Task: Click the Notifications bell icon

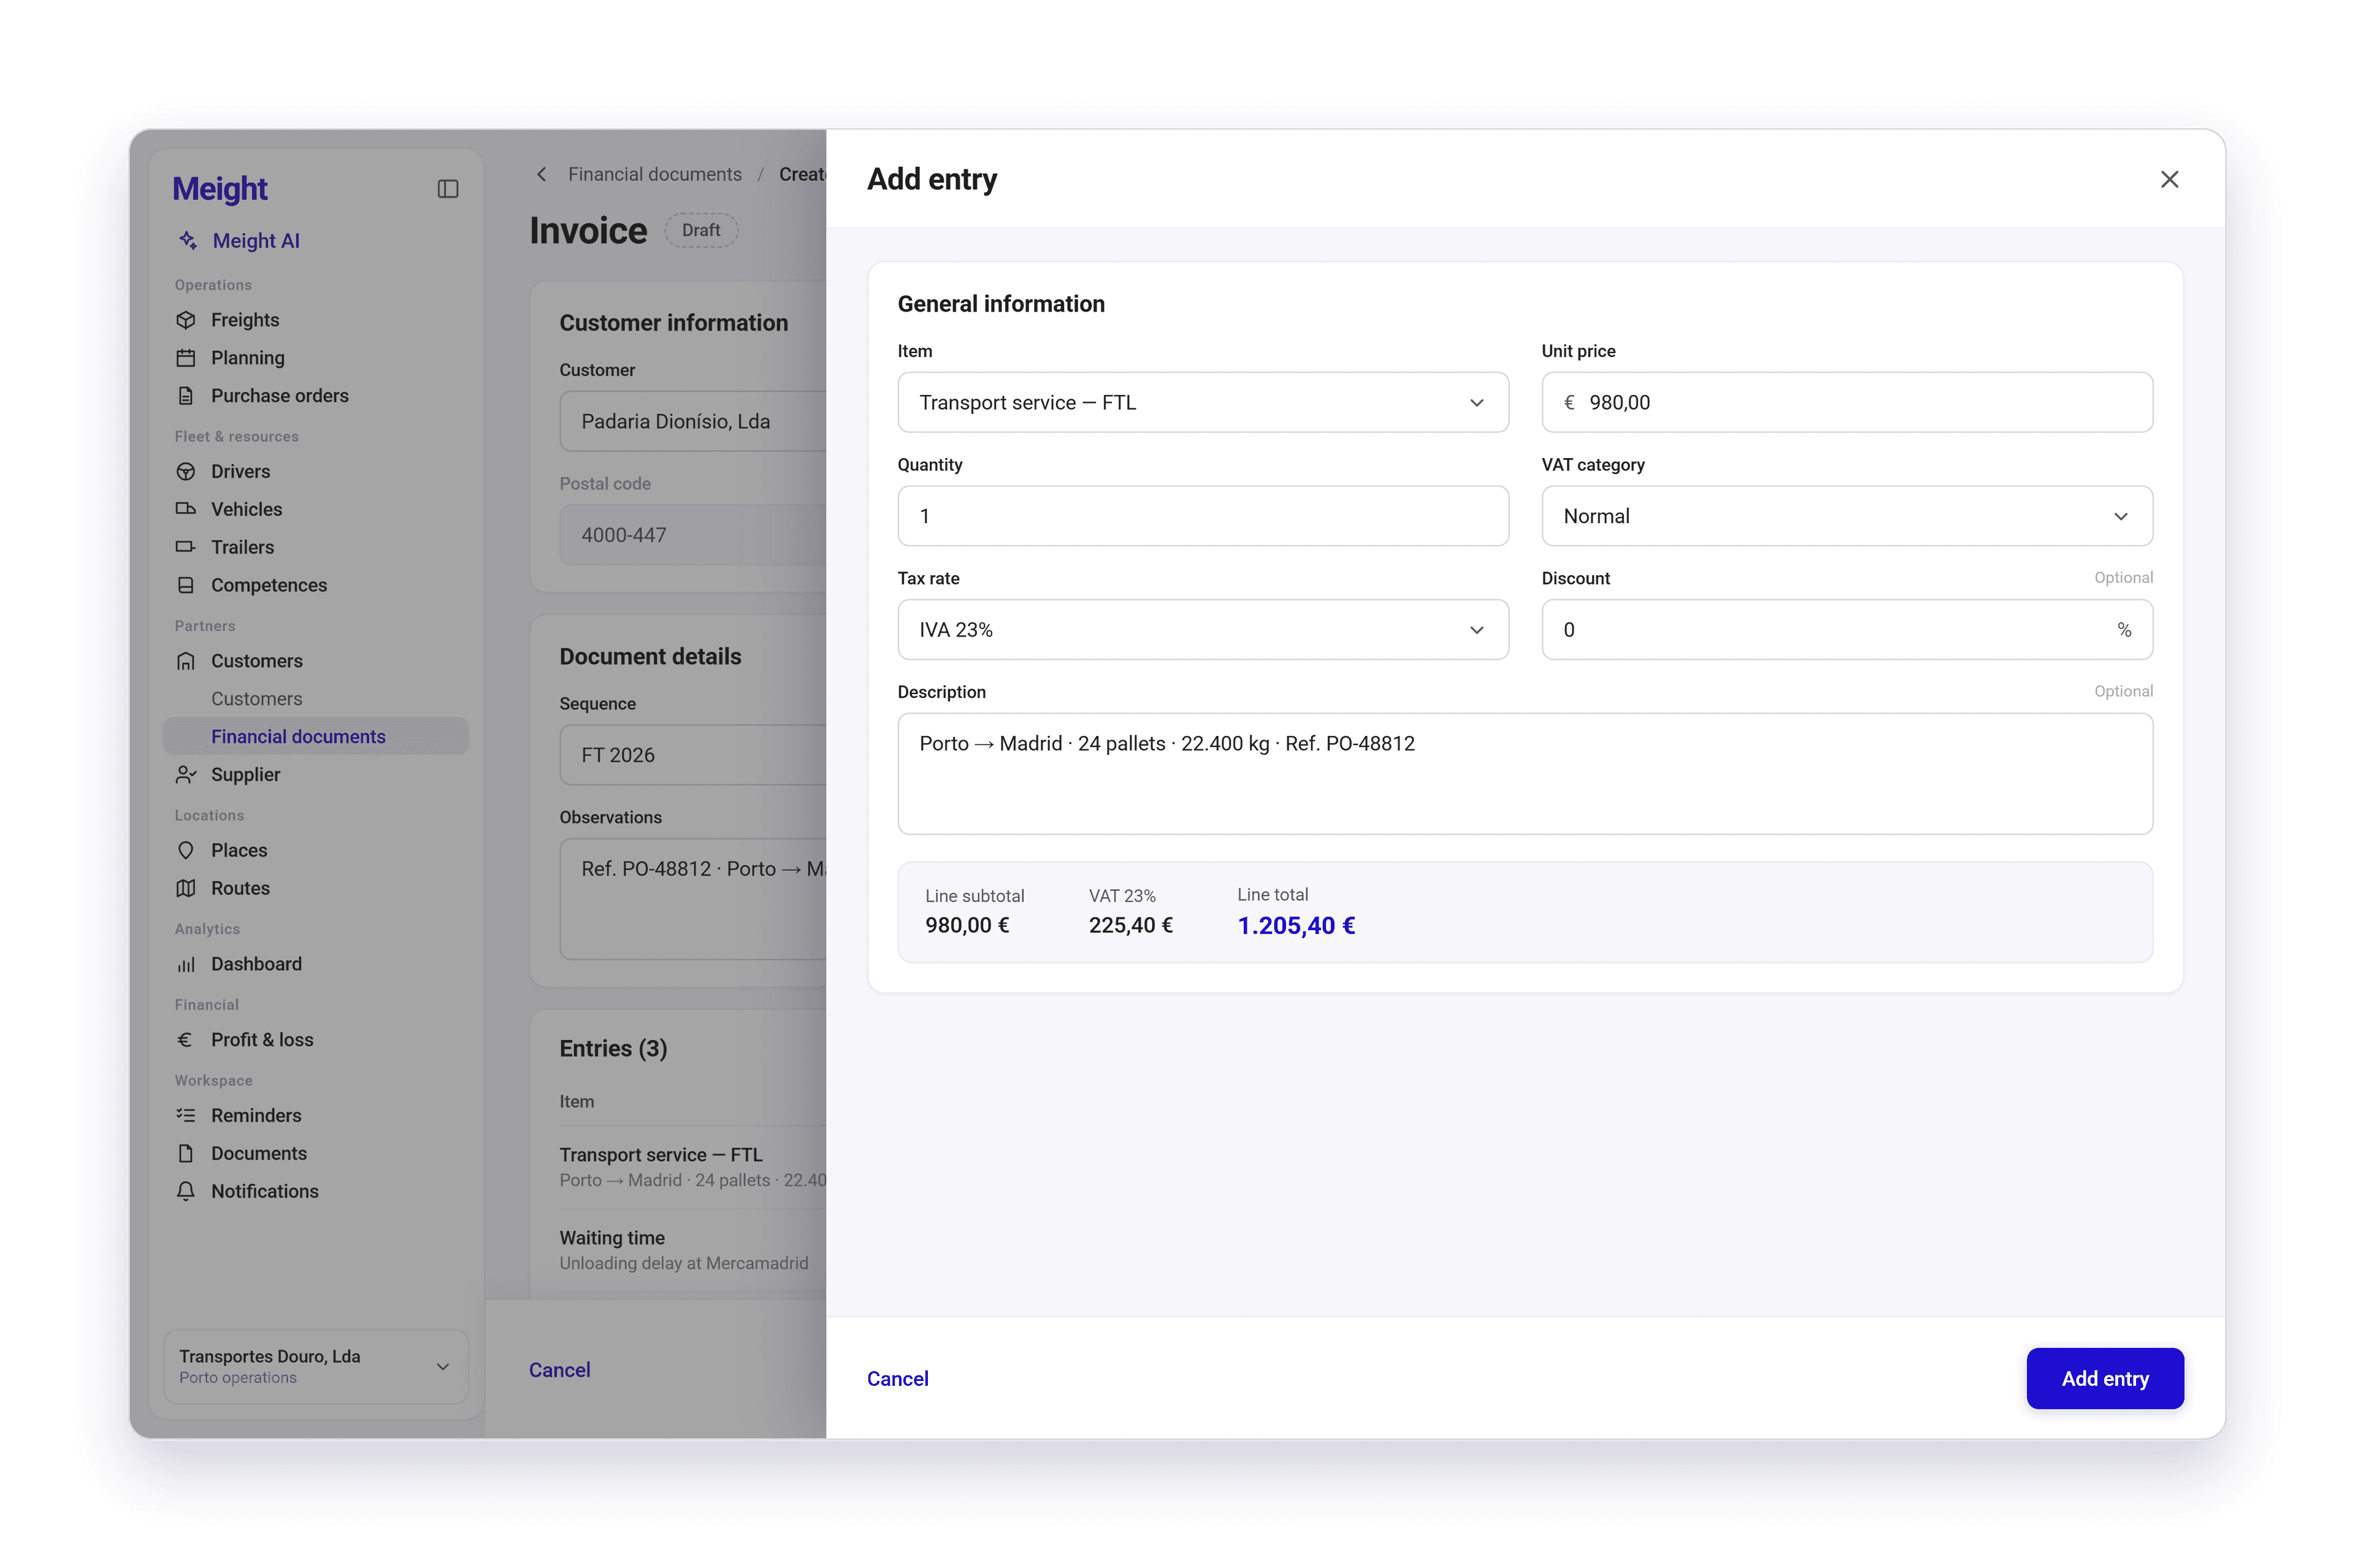Action: click(x=186, y=1191)
